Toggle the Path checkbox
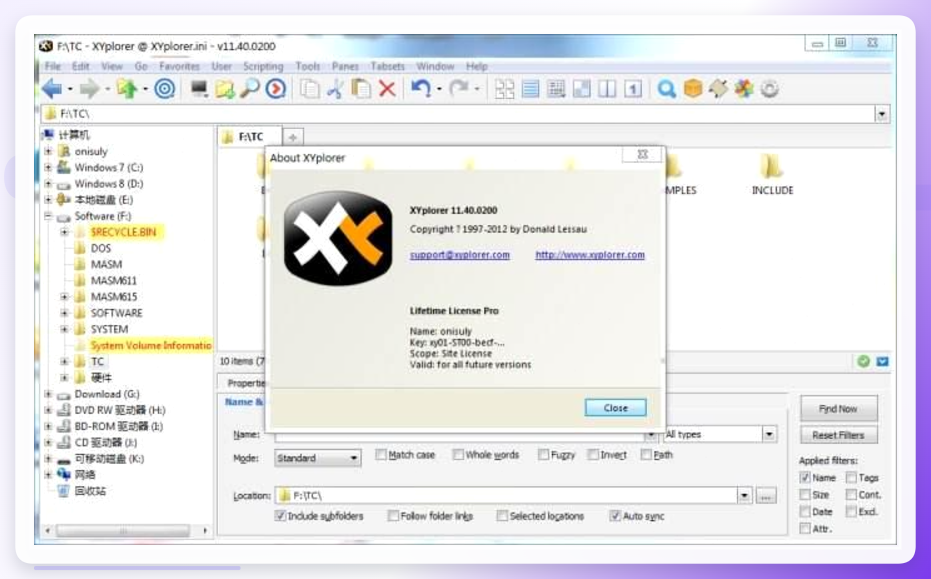This screenshot has width=931, height=579. point(646,455)
